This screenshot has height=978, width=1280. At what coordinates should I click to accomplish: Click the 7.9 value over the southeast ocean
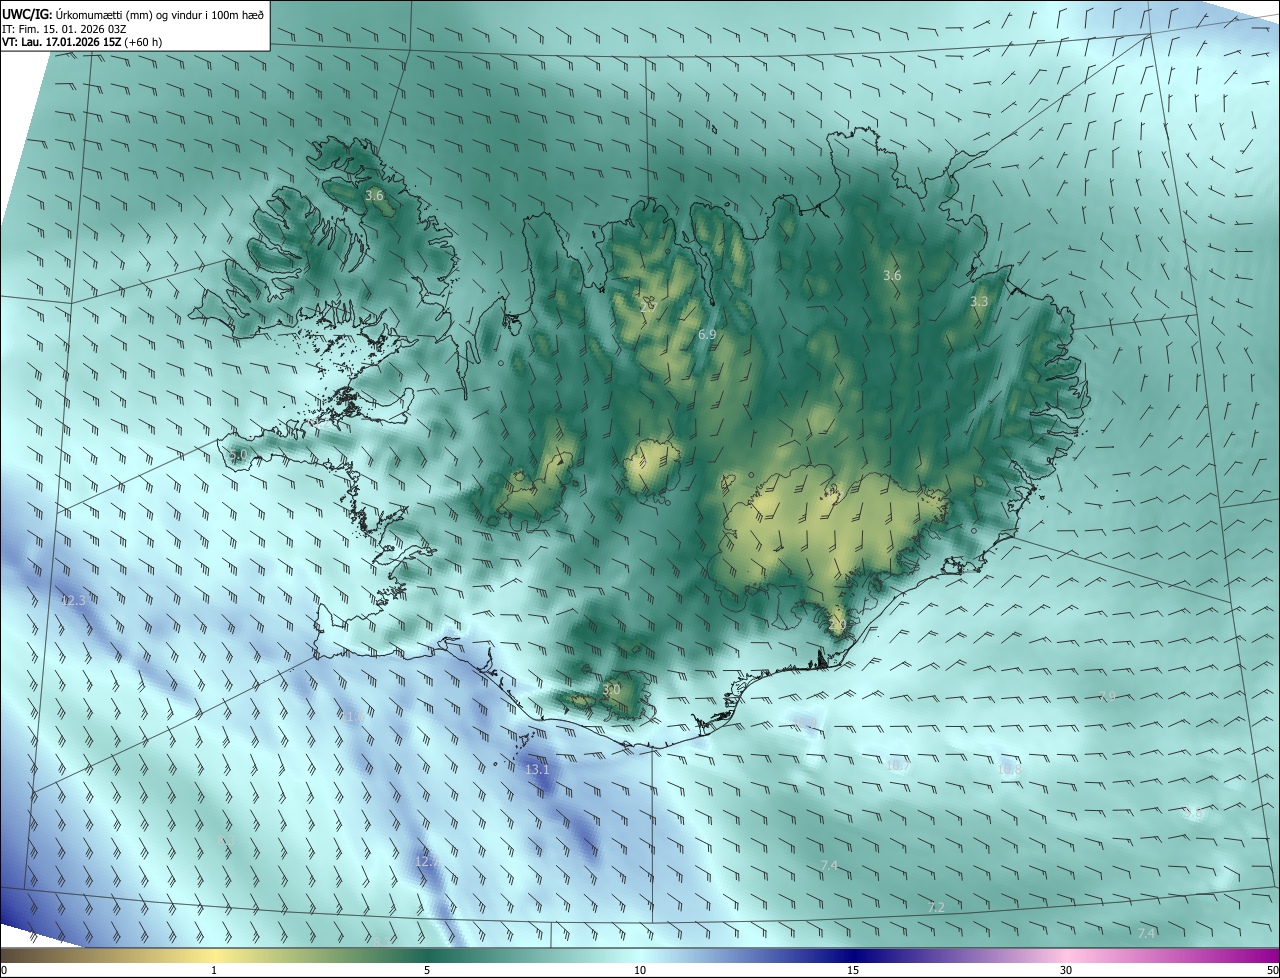click(1107, 696)
